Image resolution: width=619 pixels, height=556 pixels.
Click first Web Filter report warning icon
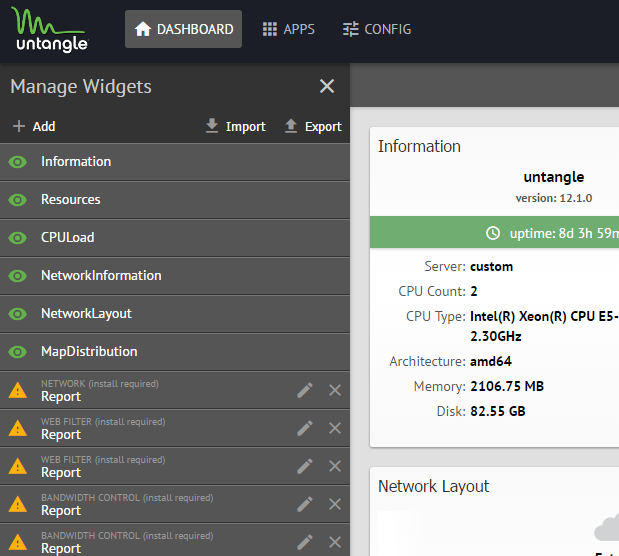[18, 428]
